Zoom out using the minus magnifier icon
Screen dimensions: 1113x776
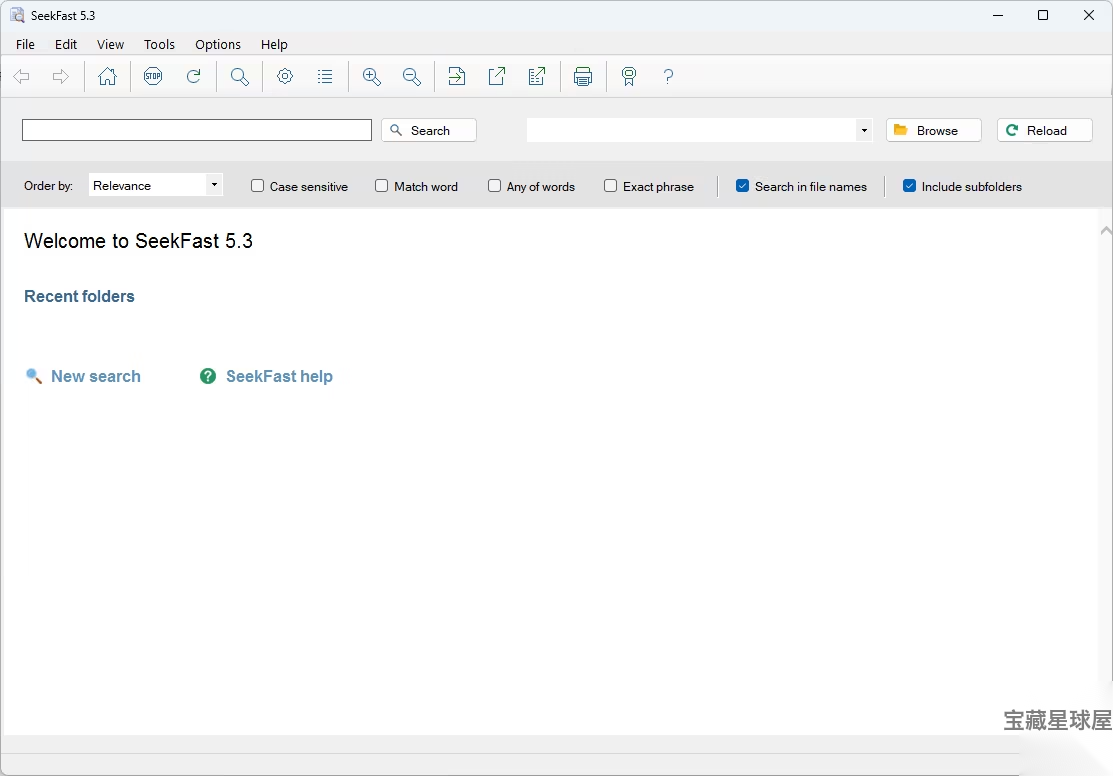coord(412,76)
